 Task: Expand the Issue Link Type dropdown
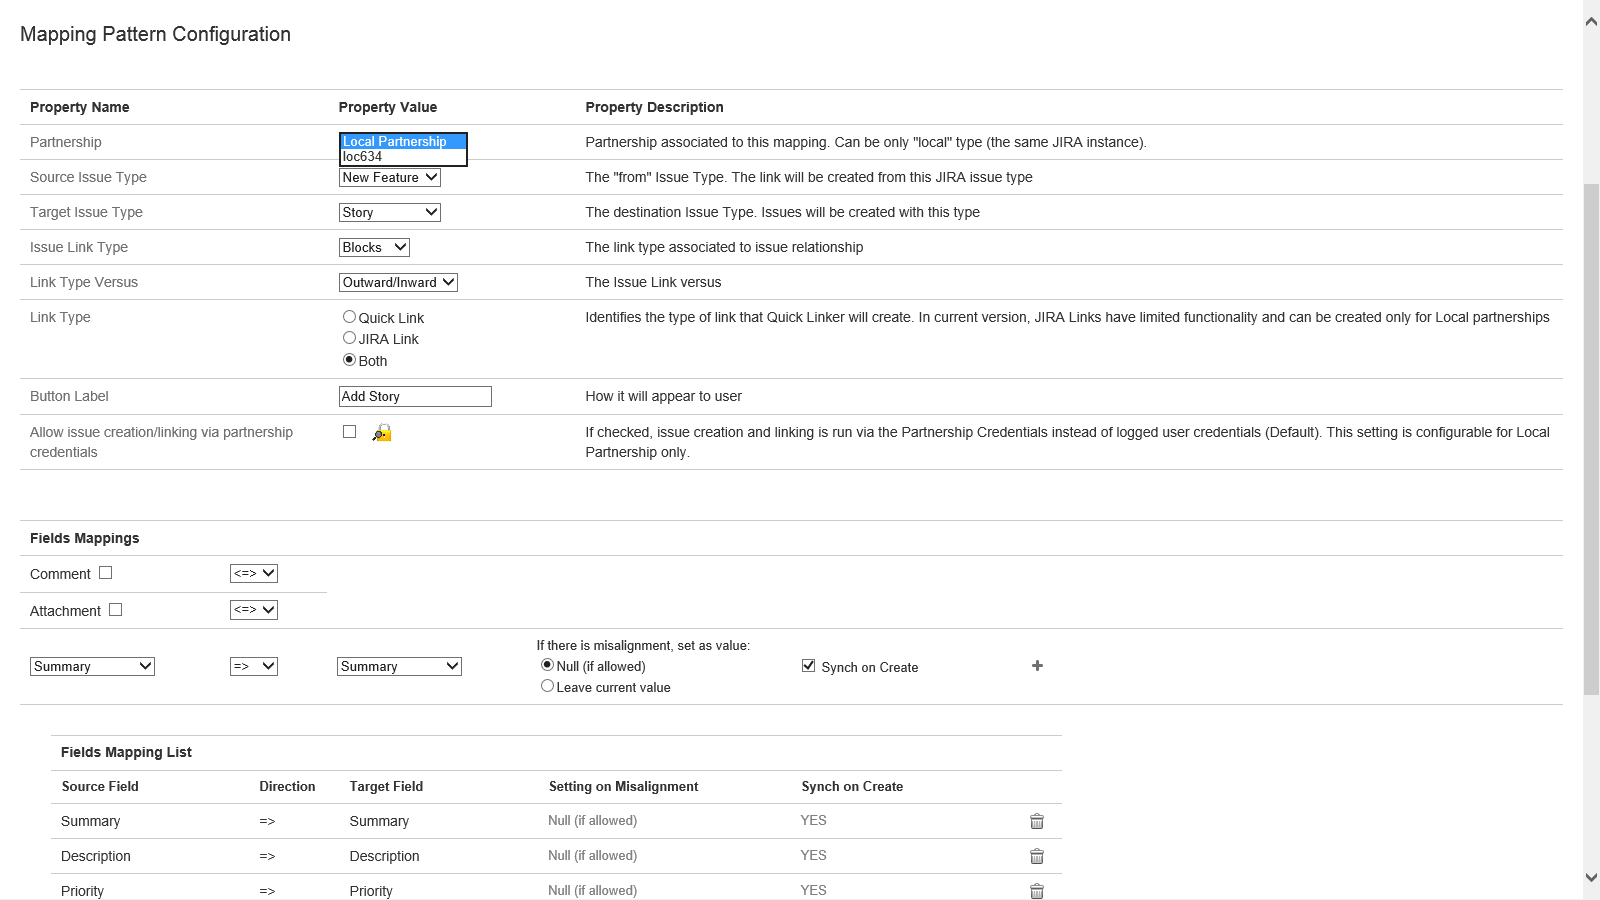coord(374,247)
